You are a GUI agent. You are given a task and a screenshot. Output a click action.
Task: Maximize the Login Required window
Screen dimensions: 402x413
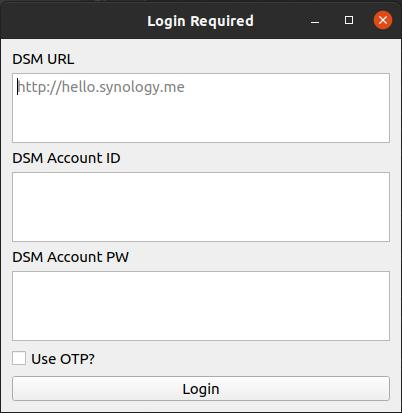(349, 20)
